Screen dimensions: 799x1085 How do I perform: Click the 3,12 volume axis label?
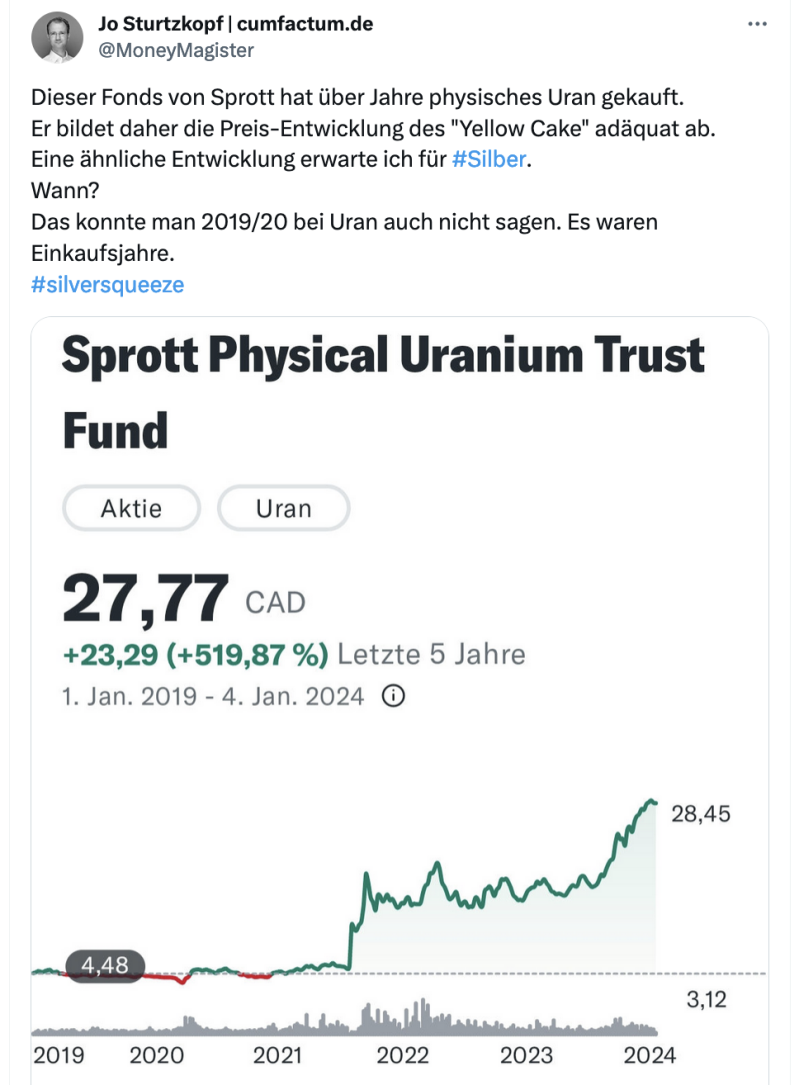pyautogui.click(x=707, y=999)
